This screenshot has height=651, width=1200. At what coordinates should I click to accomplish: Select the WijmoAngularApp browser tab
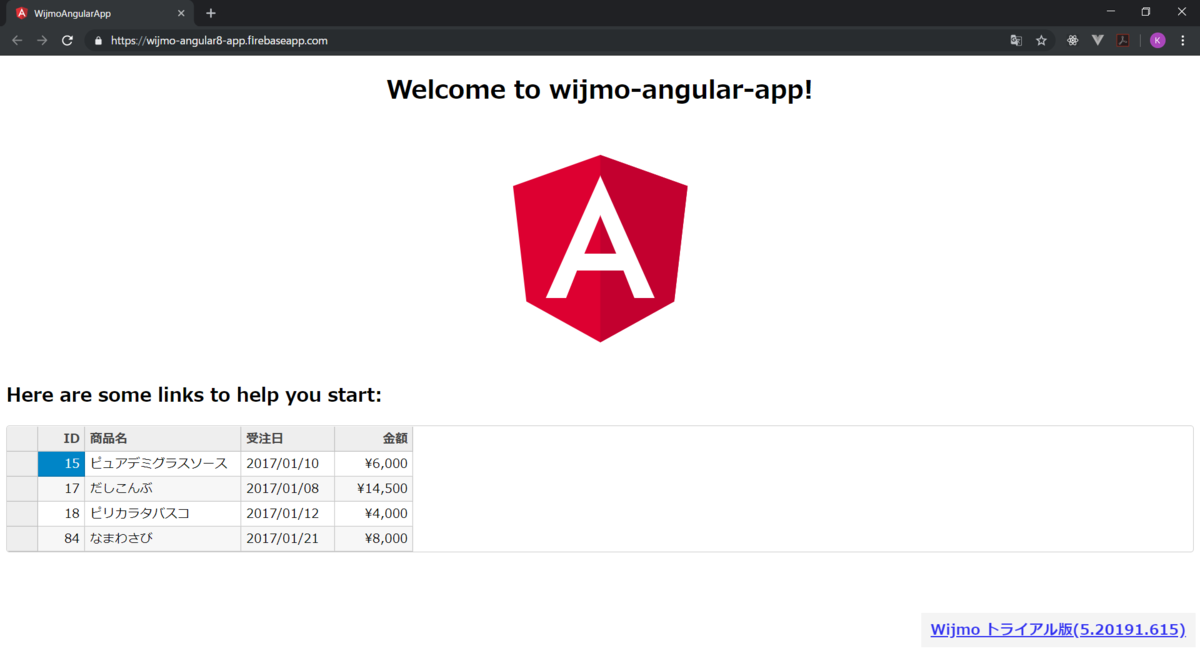[100, 14]
